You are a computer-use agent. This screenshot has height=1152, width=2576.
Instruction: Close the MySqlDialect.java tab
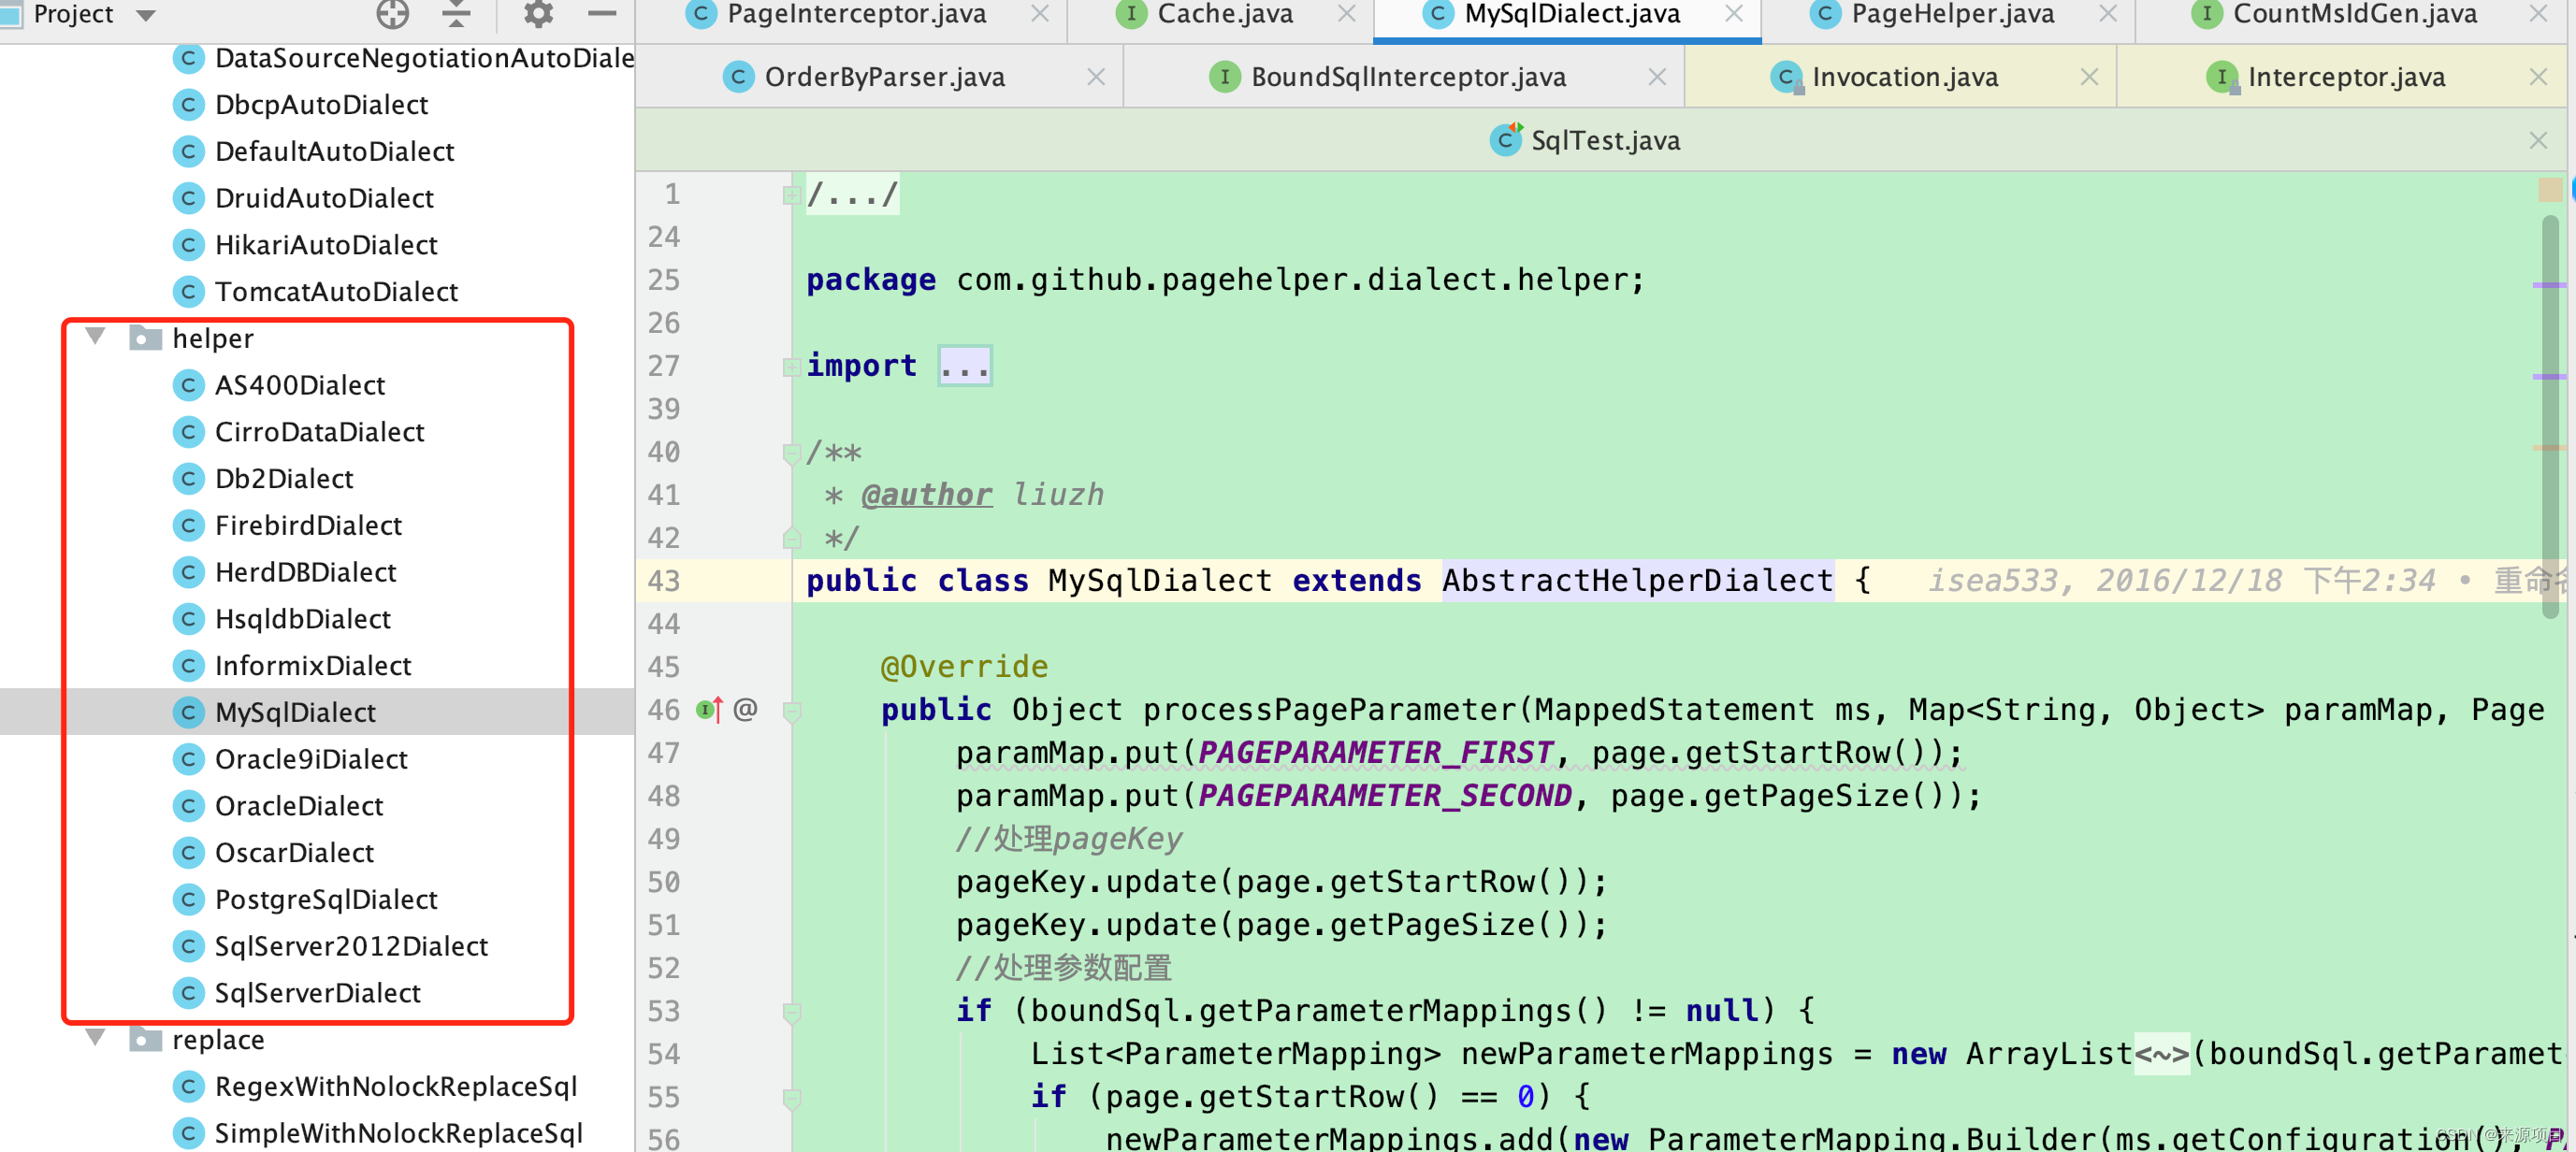pyautogui.click(x=1733, y=14)
